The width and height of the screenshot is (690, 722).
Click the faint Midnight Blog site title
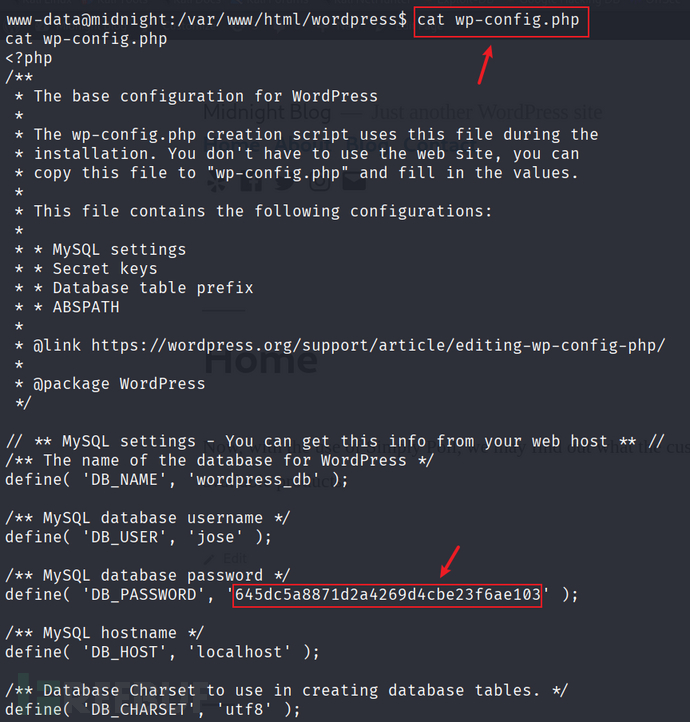click(x=267, y=112)
